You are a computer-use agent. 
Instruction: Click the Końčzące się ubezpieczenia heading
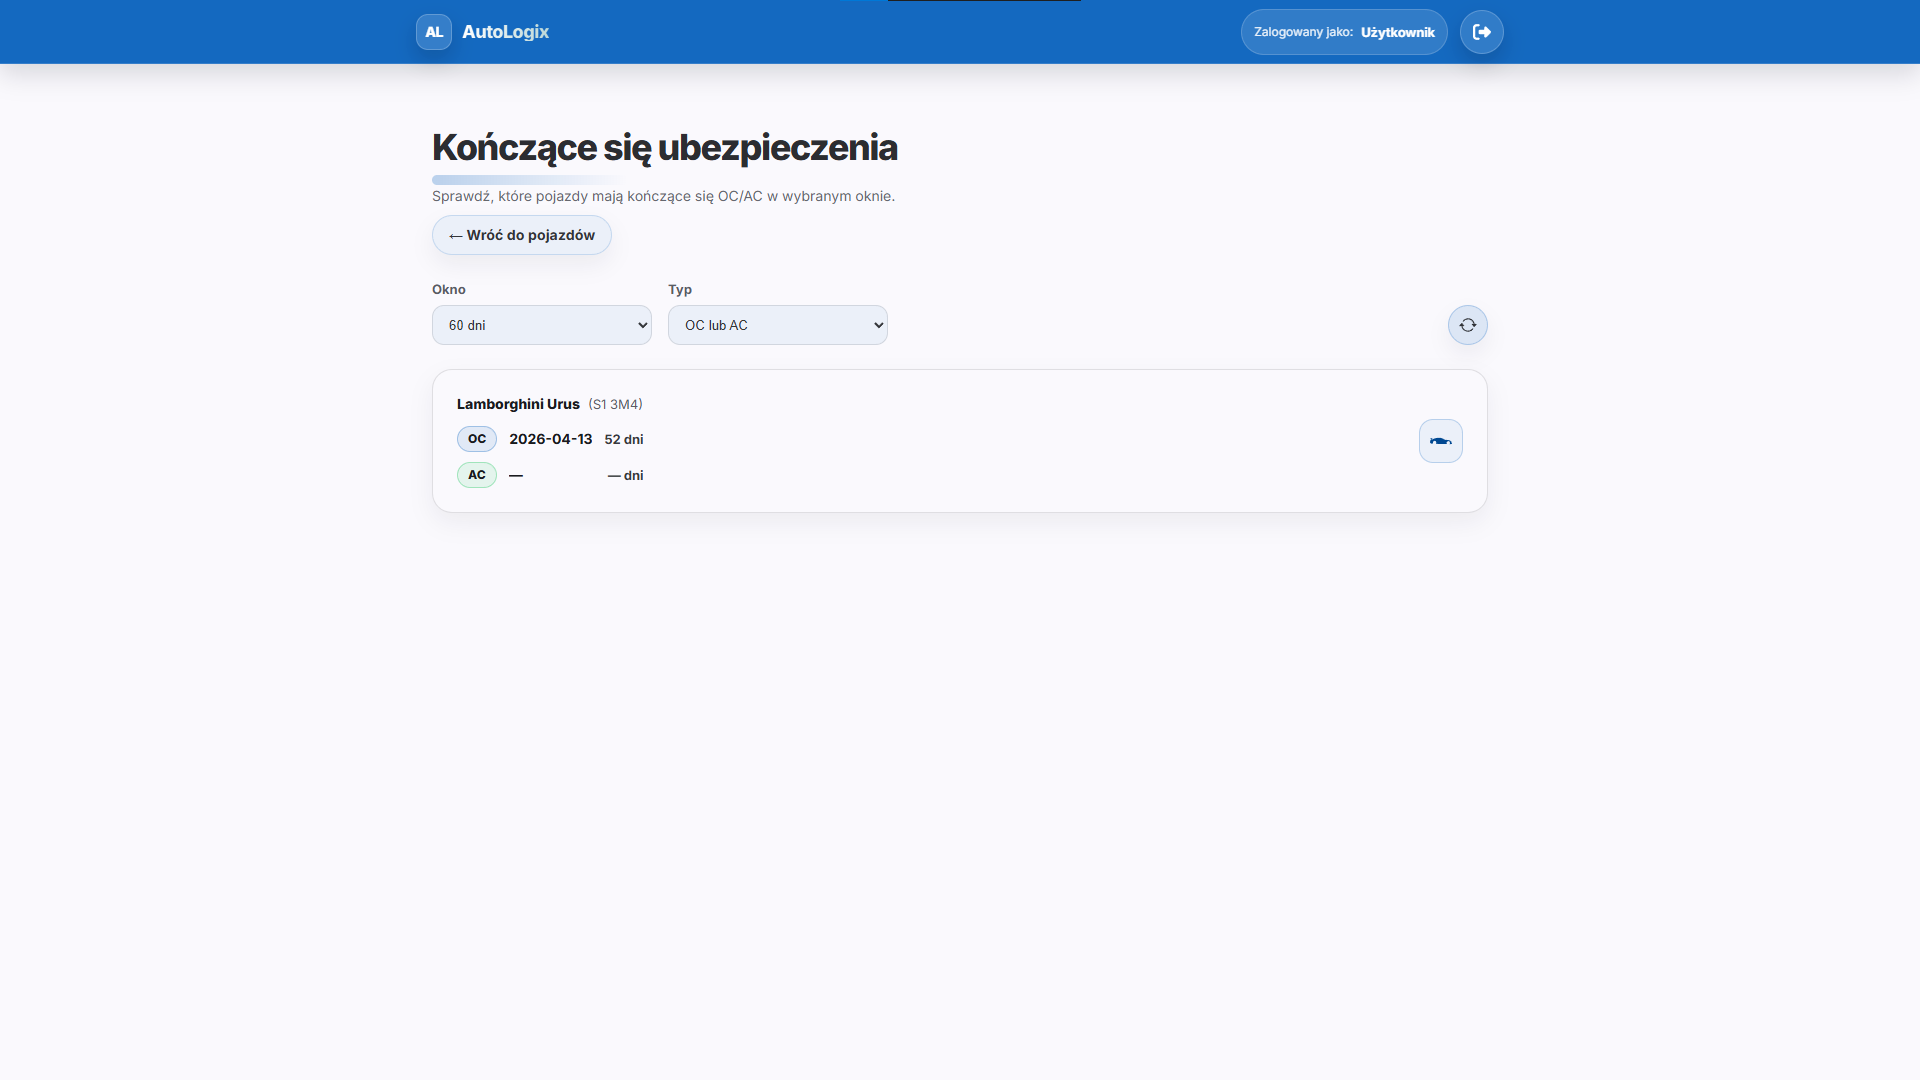point(665,148)
